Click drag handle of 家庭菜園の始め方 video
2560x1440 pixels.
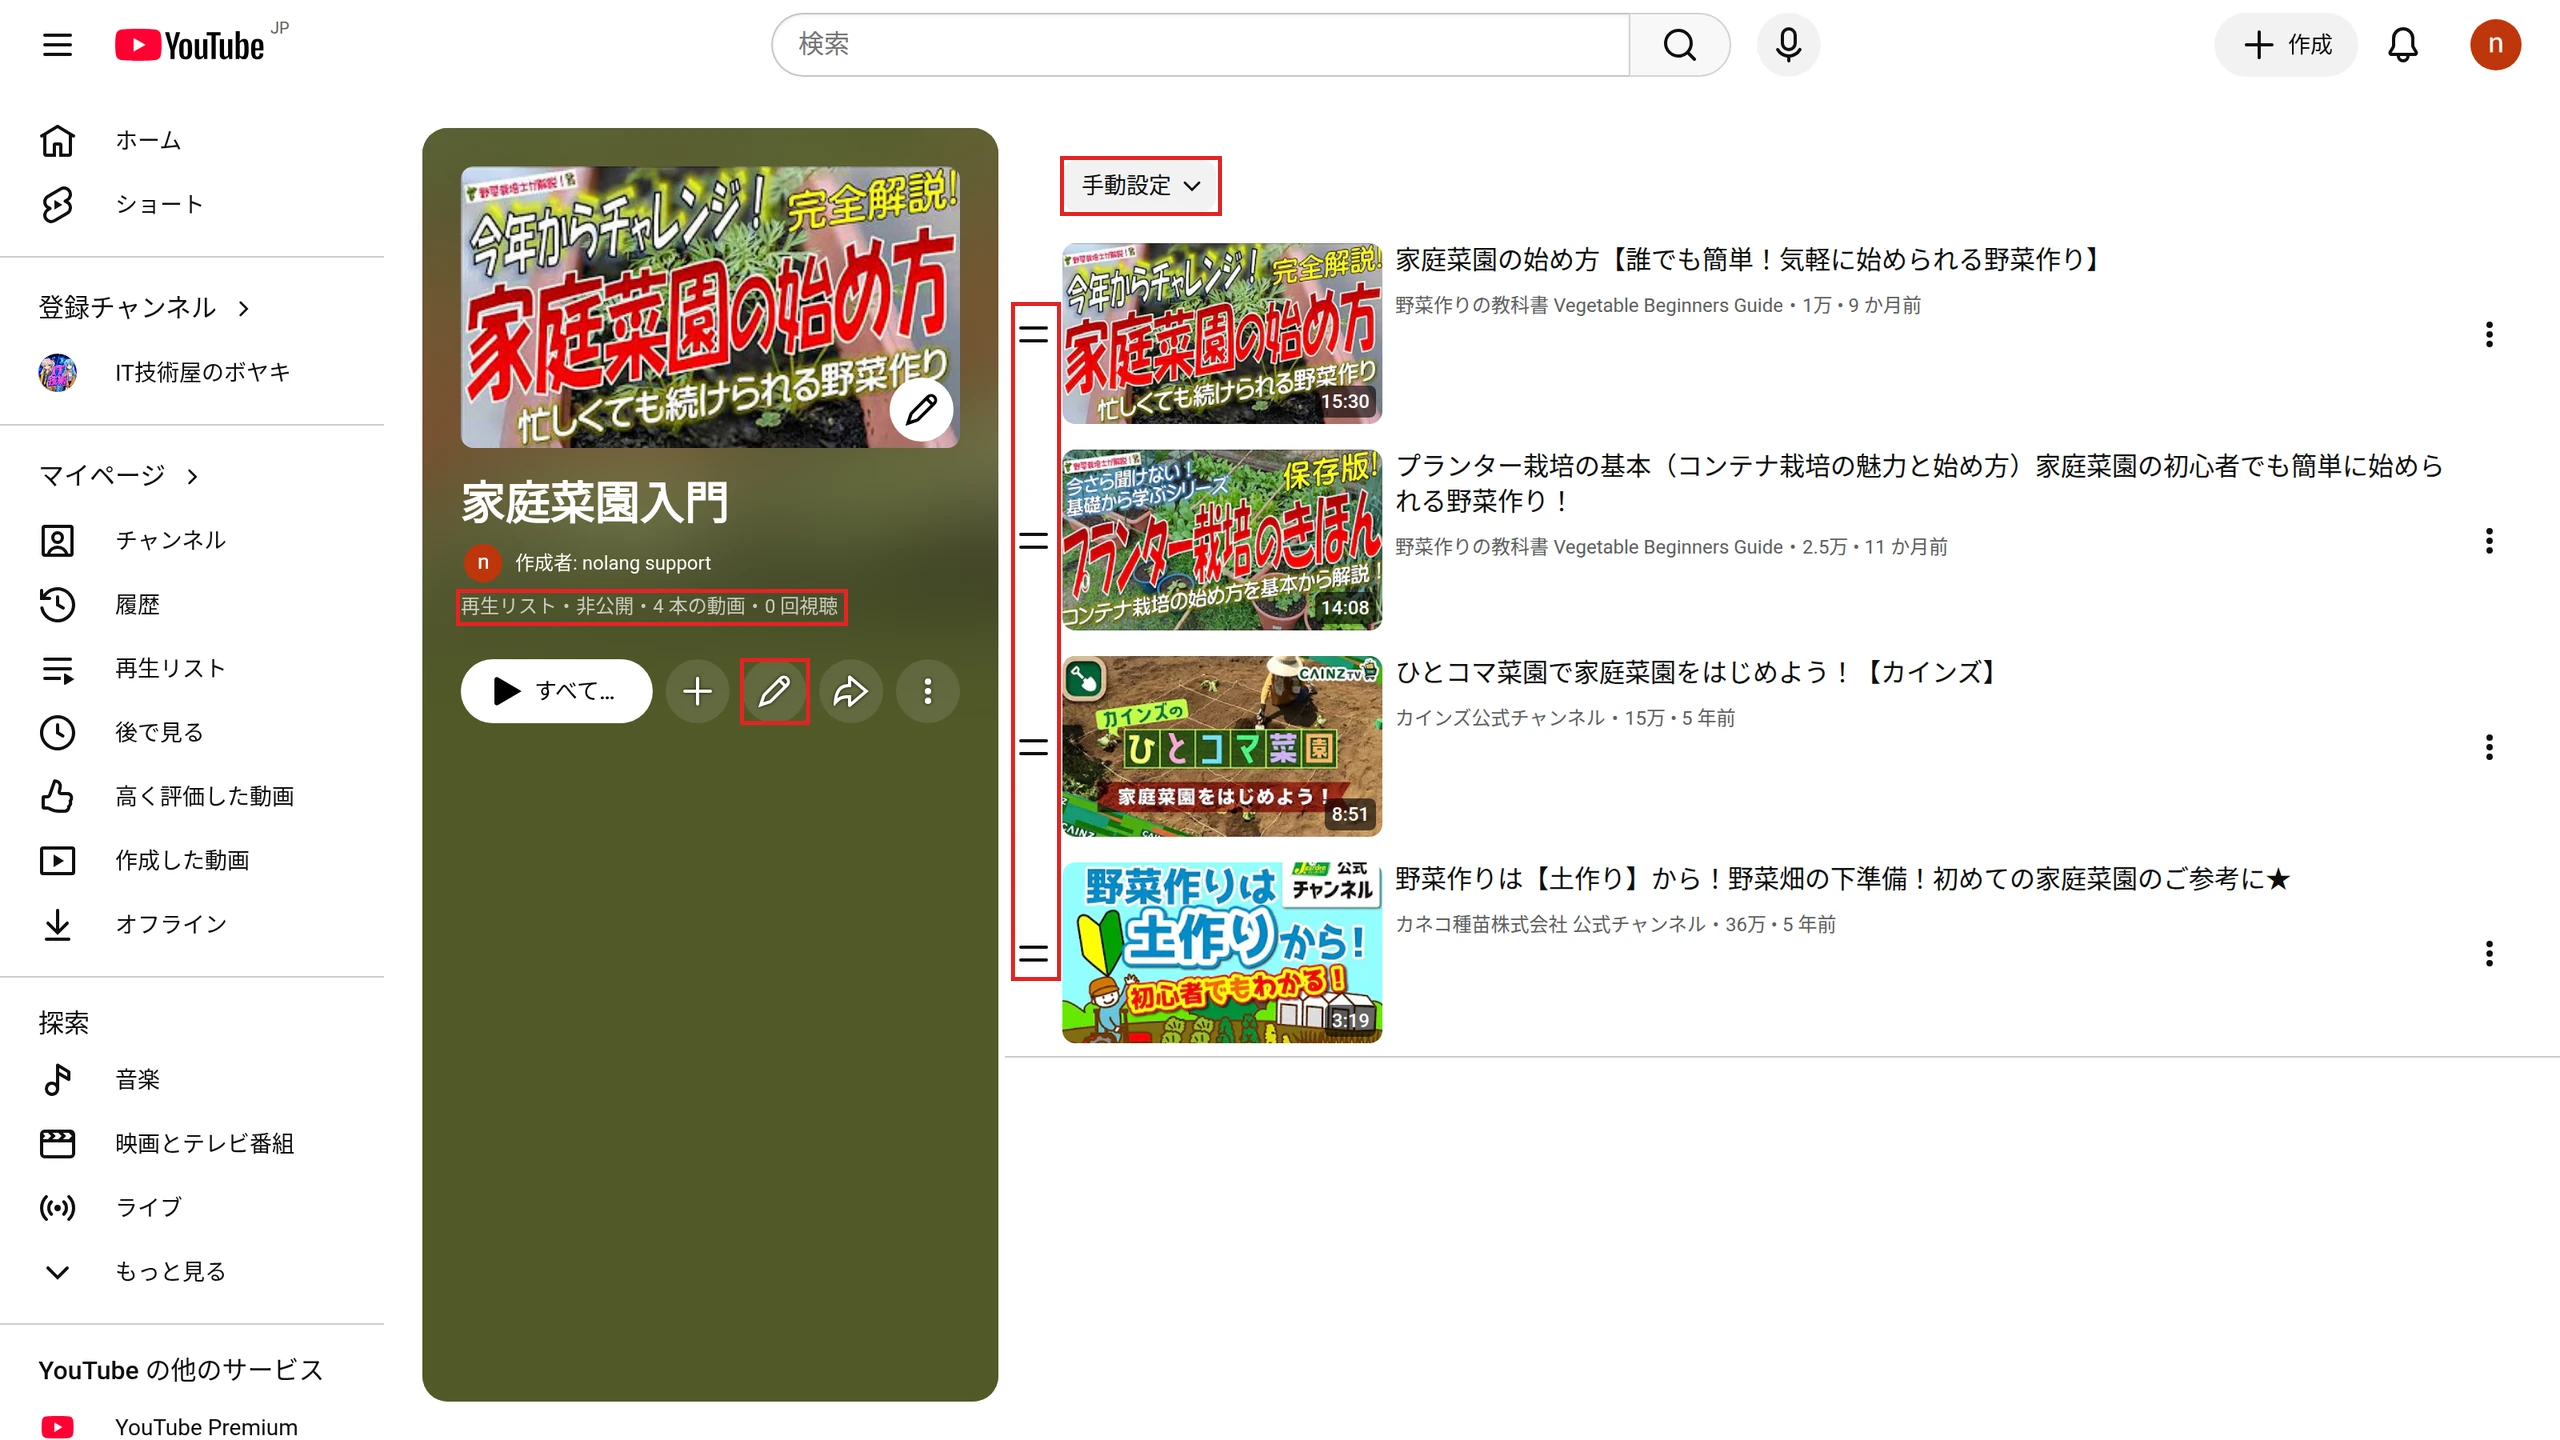pos(1033,334)
